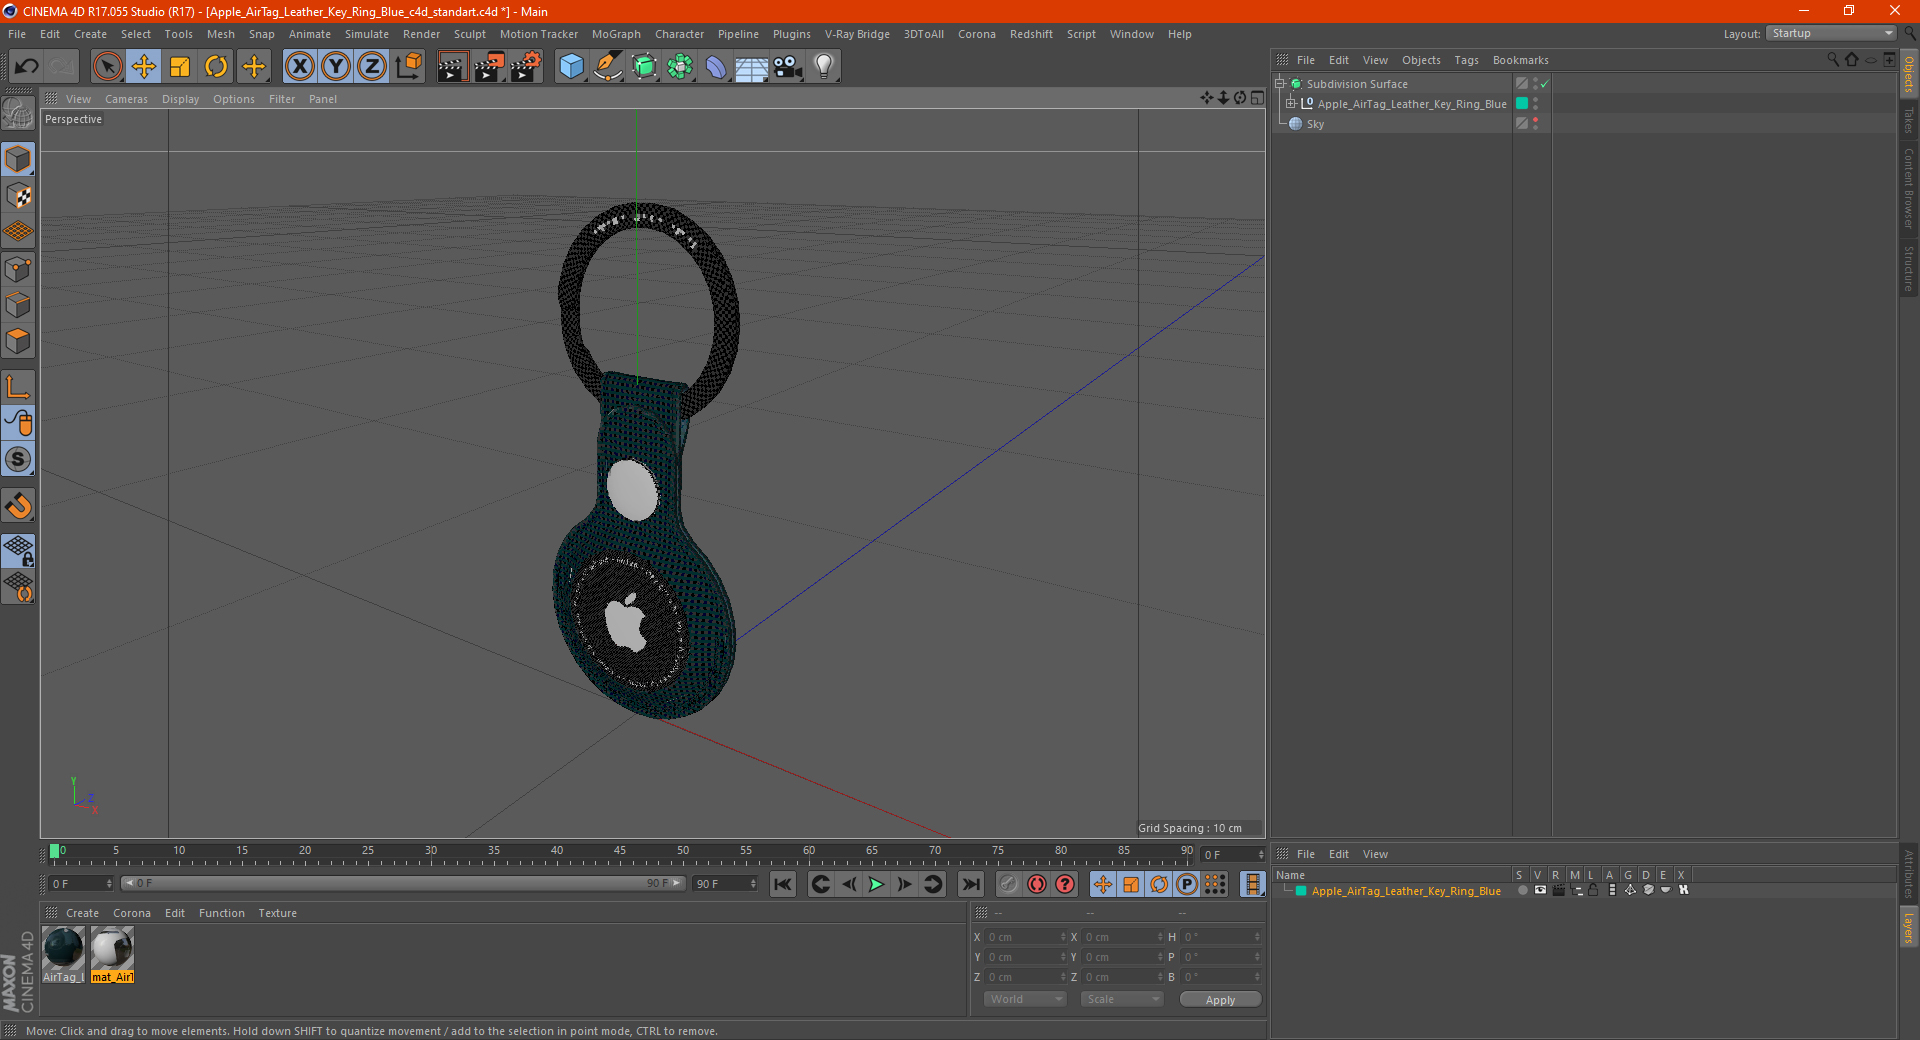Screen dimensions: 1920x1040
Task: Add a Camera object
Action: 788,67
